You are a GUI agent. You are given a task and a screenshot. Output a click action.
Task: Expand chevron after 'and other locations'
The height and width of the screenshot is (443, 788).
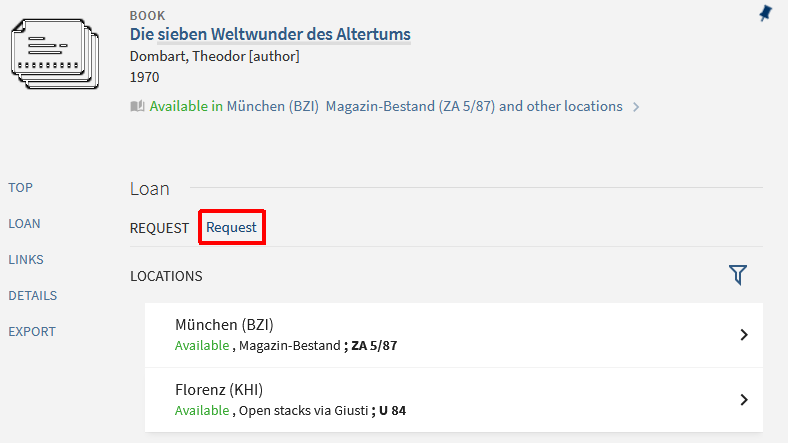(x=636, y=107)
